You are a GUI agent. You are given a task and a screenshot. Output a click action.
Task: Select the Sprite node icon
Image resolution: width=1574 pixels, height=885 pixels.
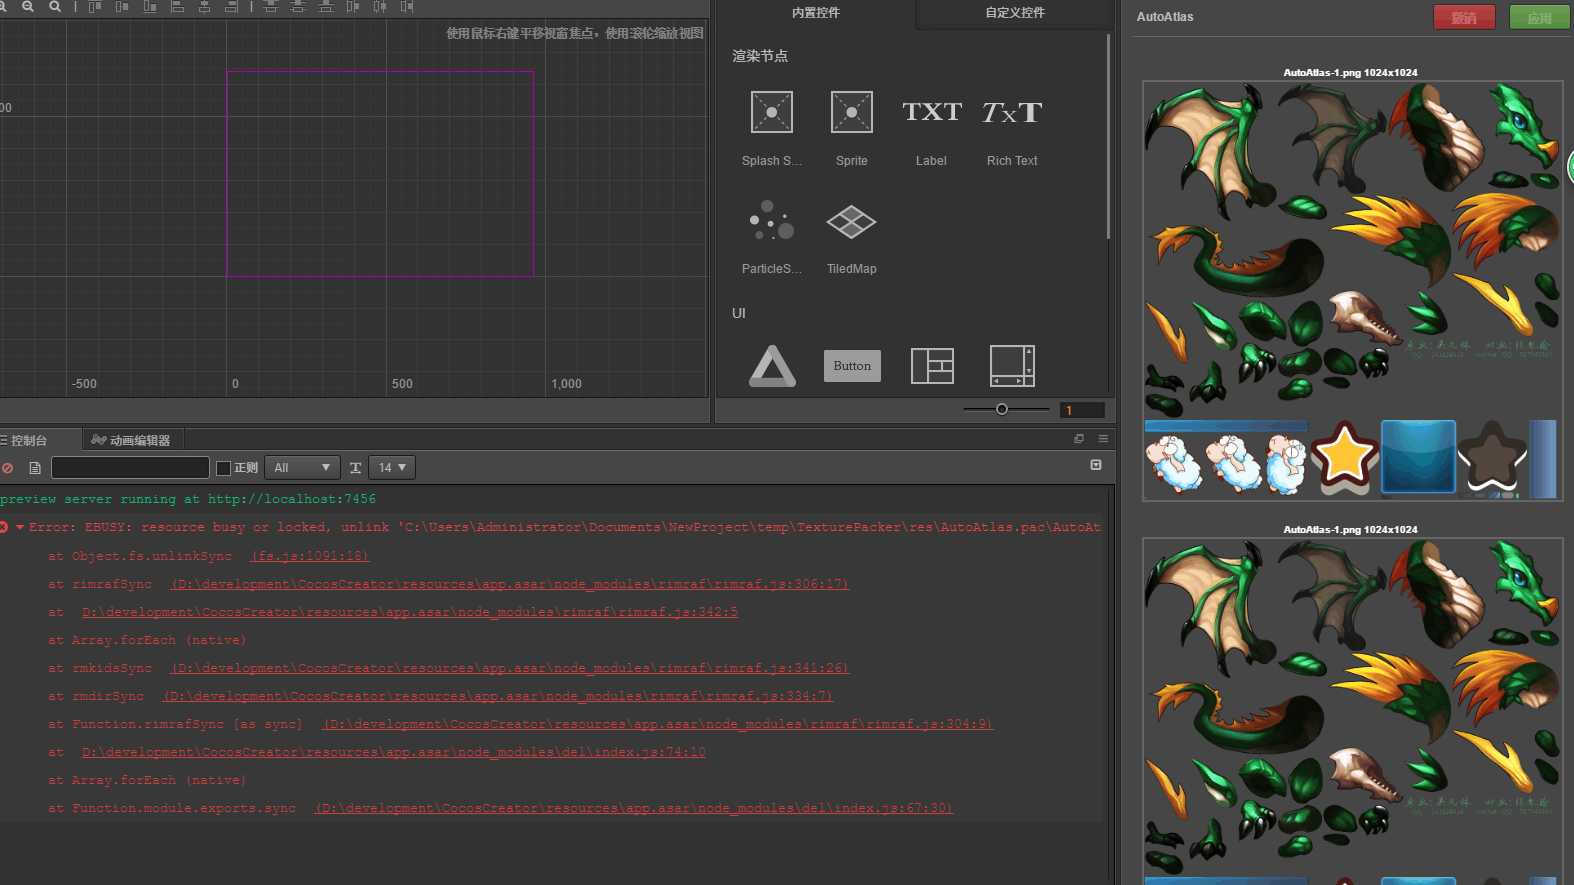852,112
